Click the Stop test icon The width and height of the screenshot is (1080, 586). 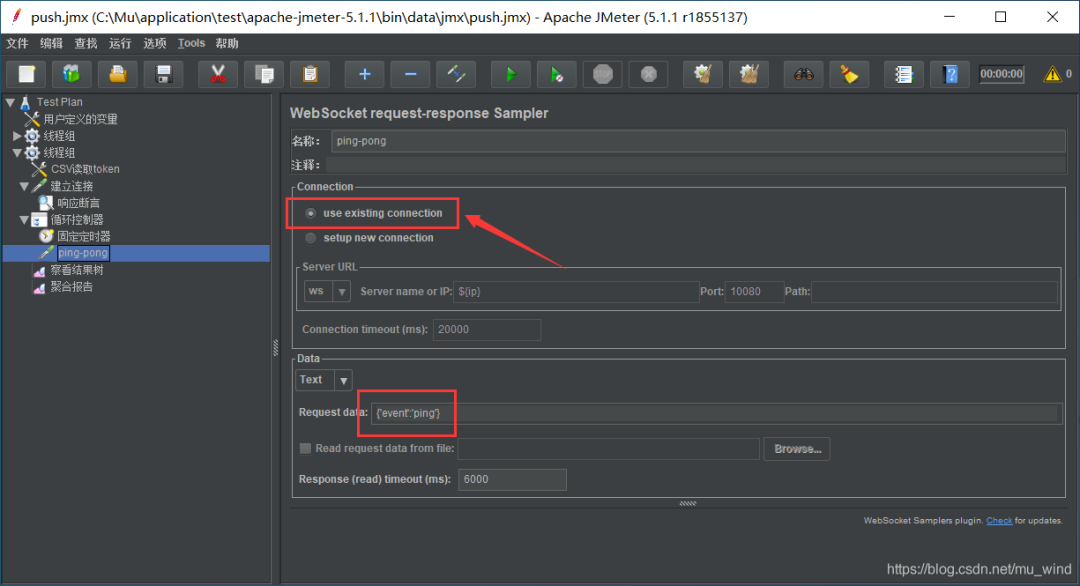[603, 74]
